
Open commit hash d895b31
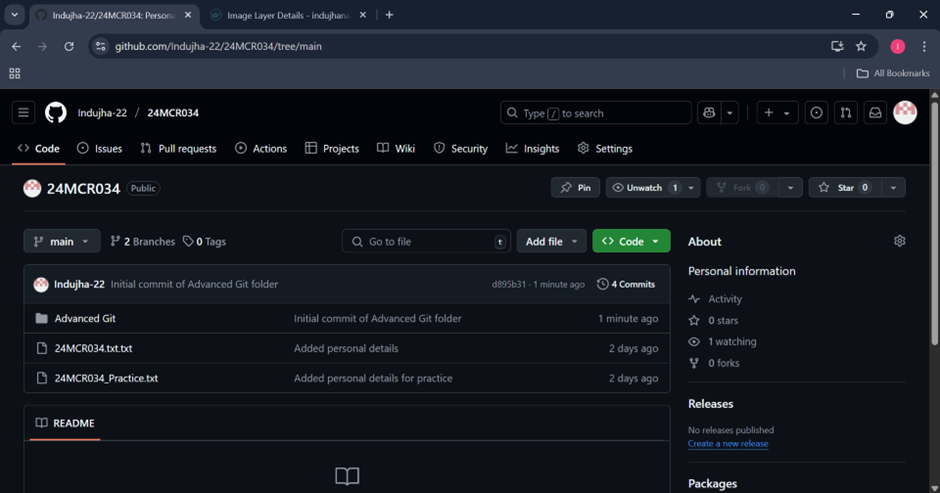[508, 284]
